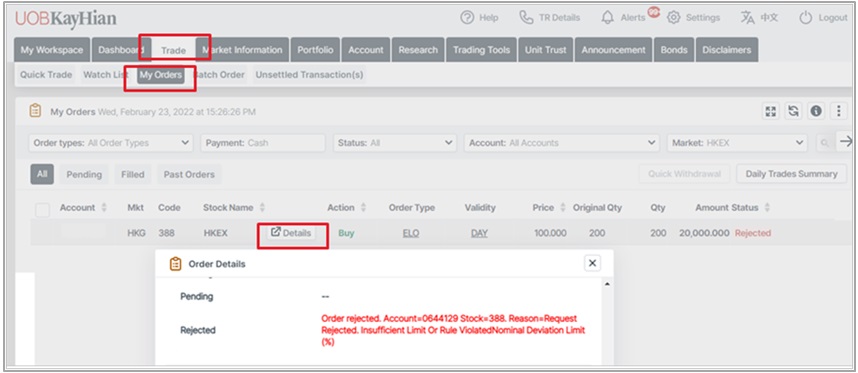Open the Settings gear icon
Viewport: 858px width, 373px height.
tap(674, 18)
